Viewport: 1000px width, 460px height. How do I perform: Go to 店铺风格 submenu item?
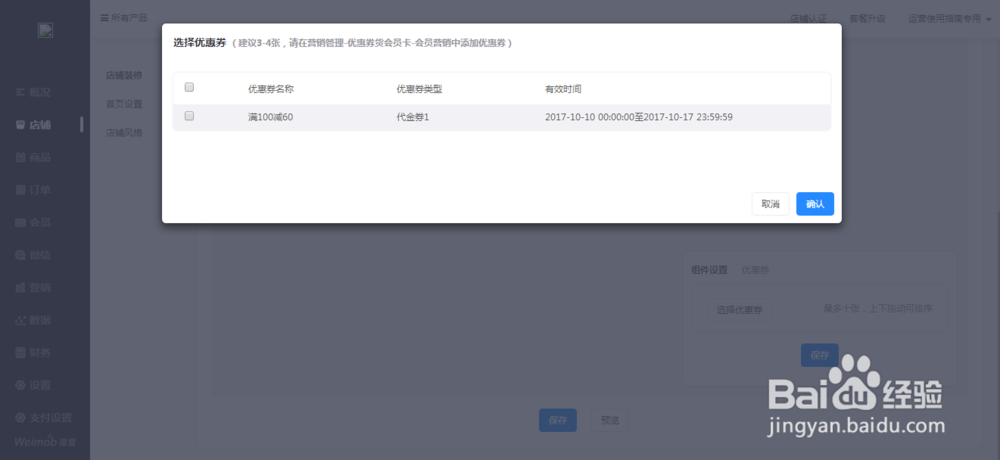click(x=124, y=133)
